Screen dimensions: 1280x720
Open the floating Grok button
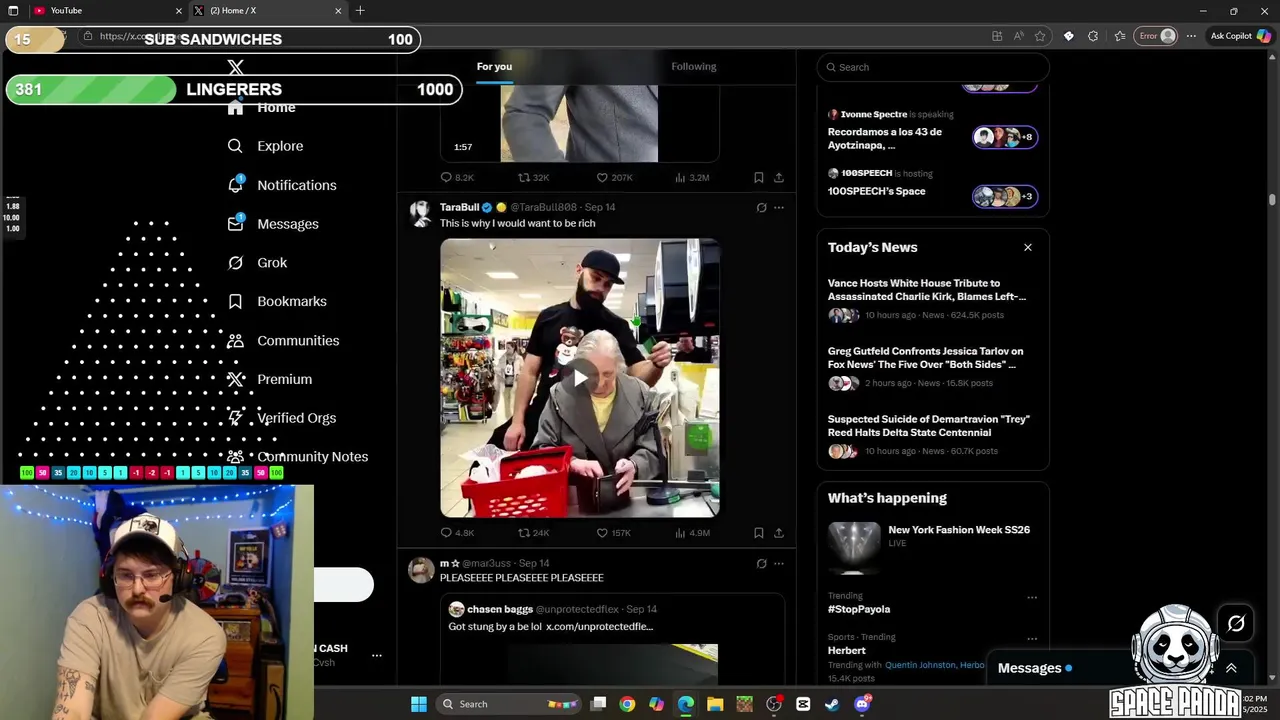[x=1236, y=624]
